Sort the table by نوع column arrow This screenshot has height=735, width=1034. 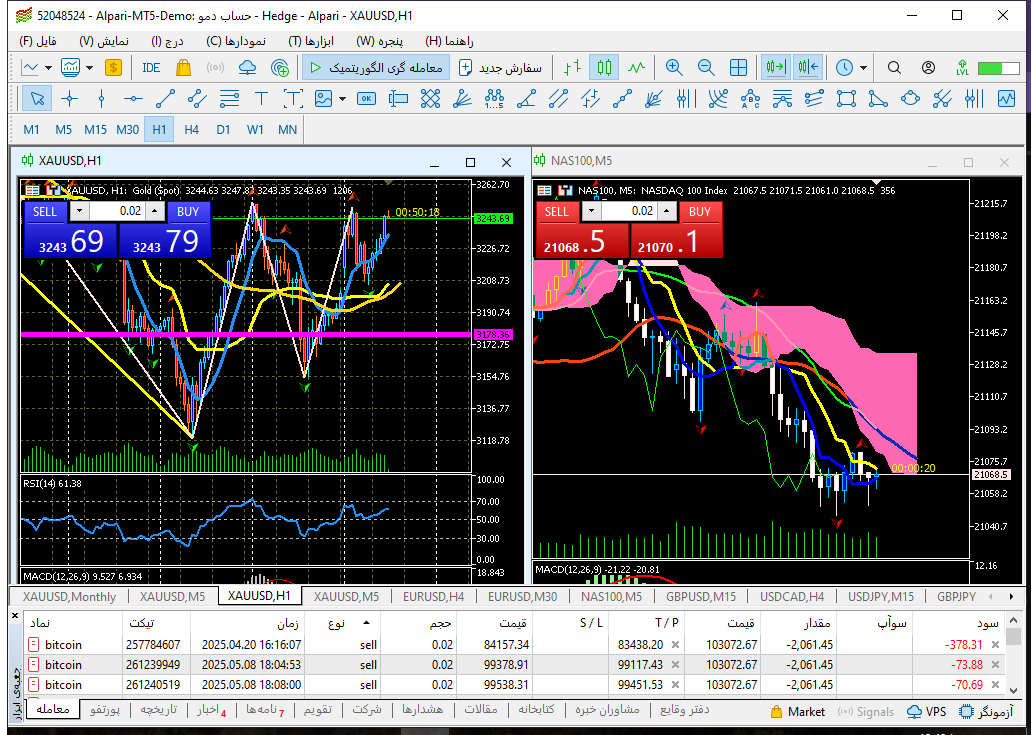366,623
